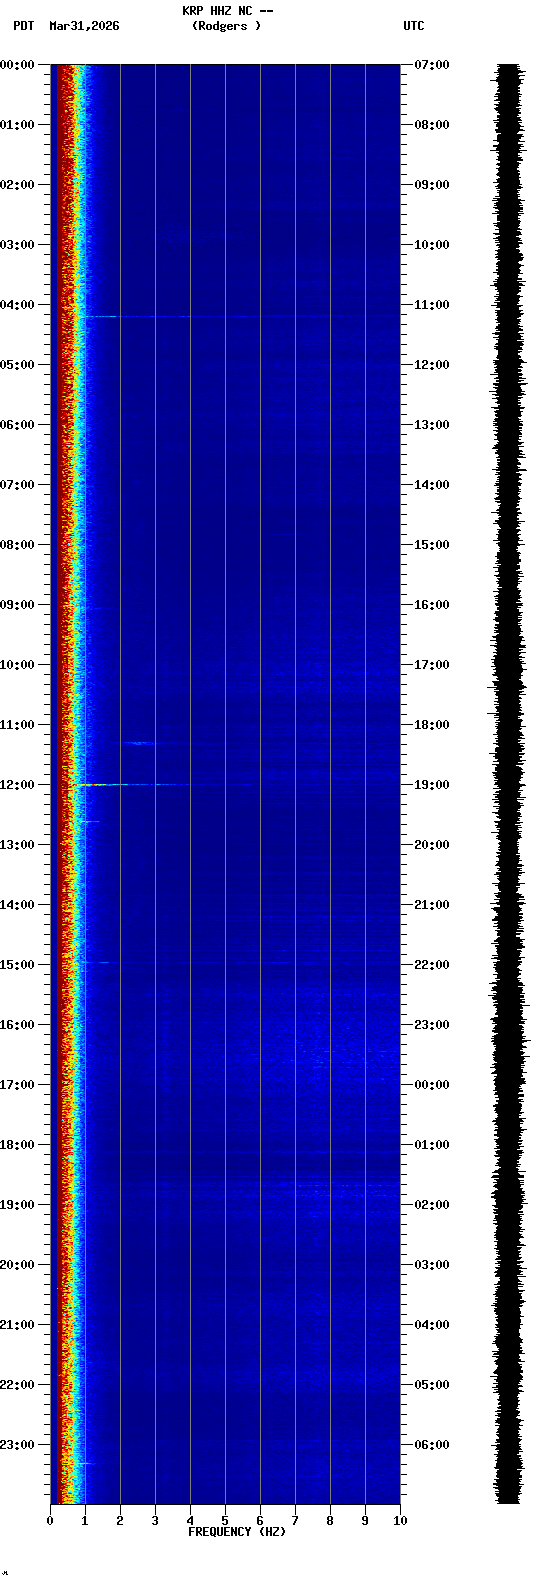Screen dimensions: 552x1584
Task: Click the 'FREQUENCY (HZ)' axis label
Action: coord(237,1532)
